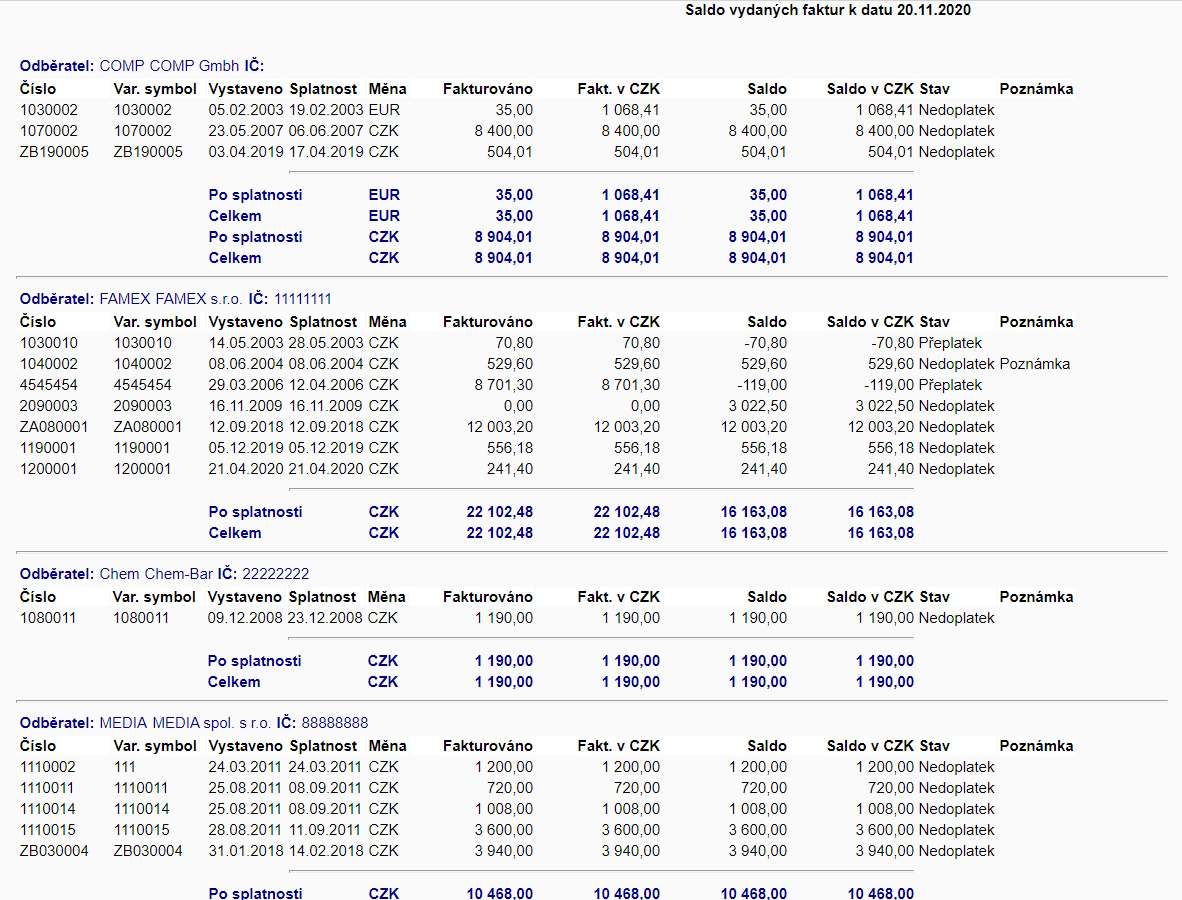The height and width of the screenshot is (900, 1182).
Task: Click Přeplatek status of invoice 4545454
Action: 950,385
